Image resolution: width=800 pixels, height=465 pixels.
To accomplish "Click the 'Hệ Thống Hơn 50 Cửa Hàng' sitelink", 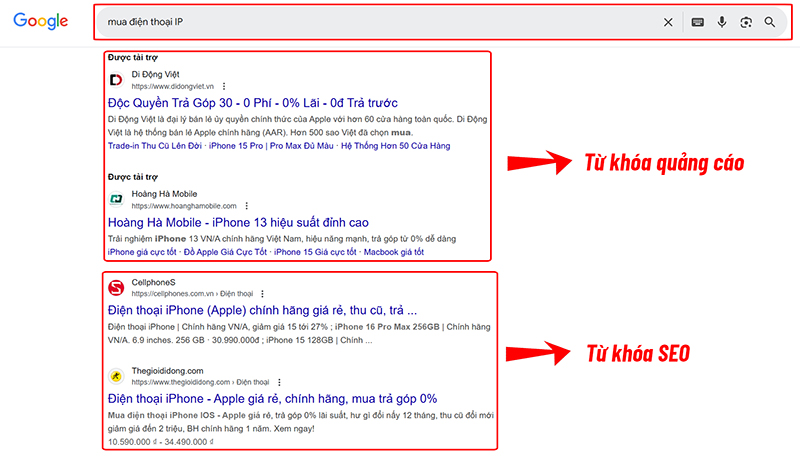I will tap(395, 146).
